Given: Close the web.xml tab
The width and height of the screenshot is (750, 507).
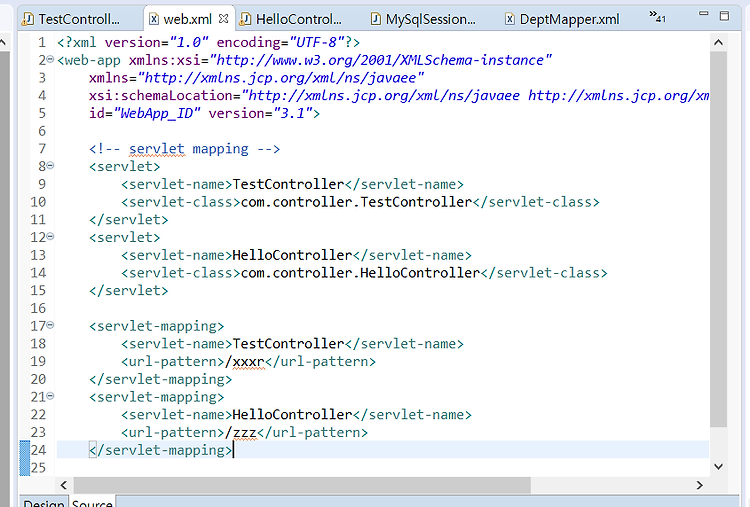Looking at the screenshot, I should tap(223, 19).
